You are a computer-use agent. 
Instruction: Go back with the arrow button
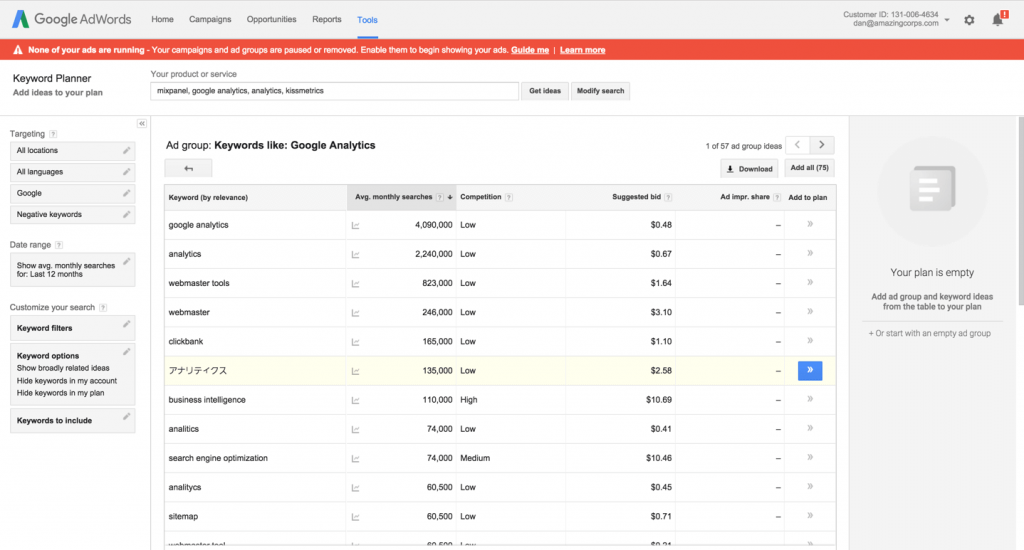point(188,169)
